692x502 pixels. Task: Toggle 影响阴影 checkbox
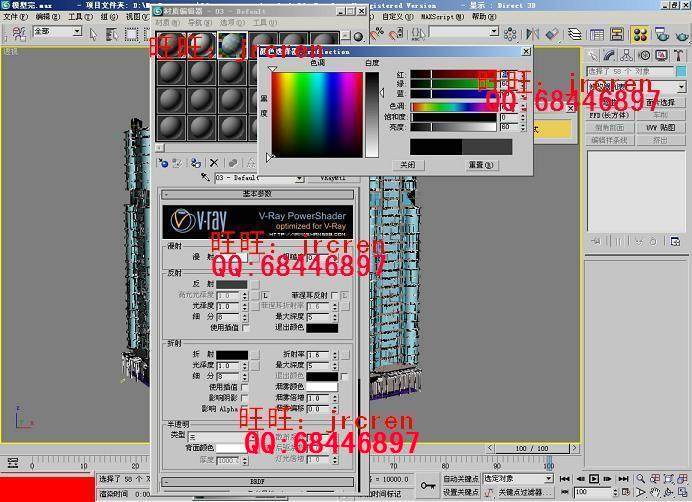tap(244, 398)
